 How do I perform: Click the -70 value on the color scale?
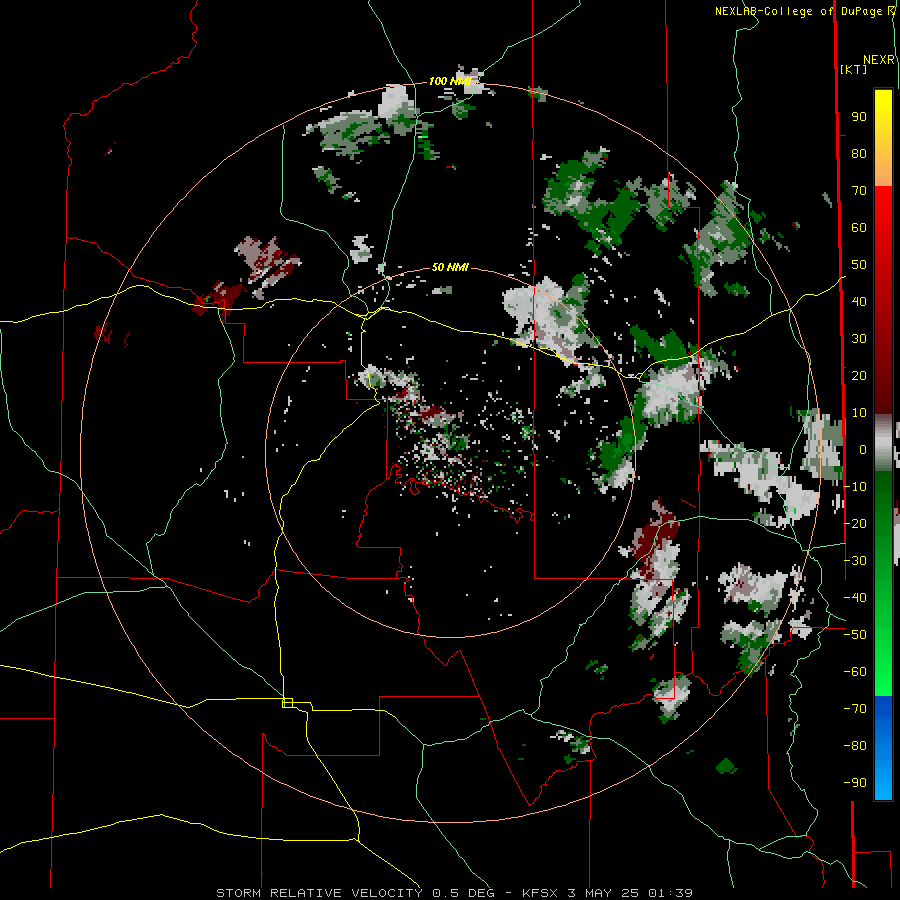(855, 709)
